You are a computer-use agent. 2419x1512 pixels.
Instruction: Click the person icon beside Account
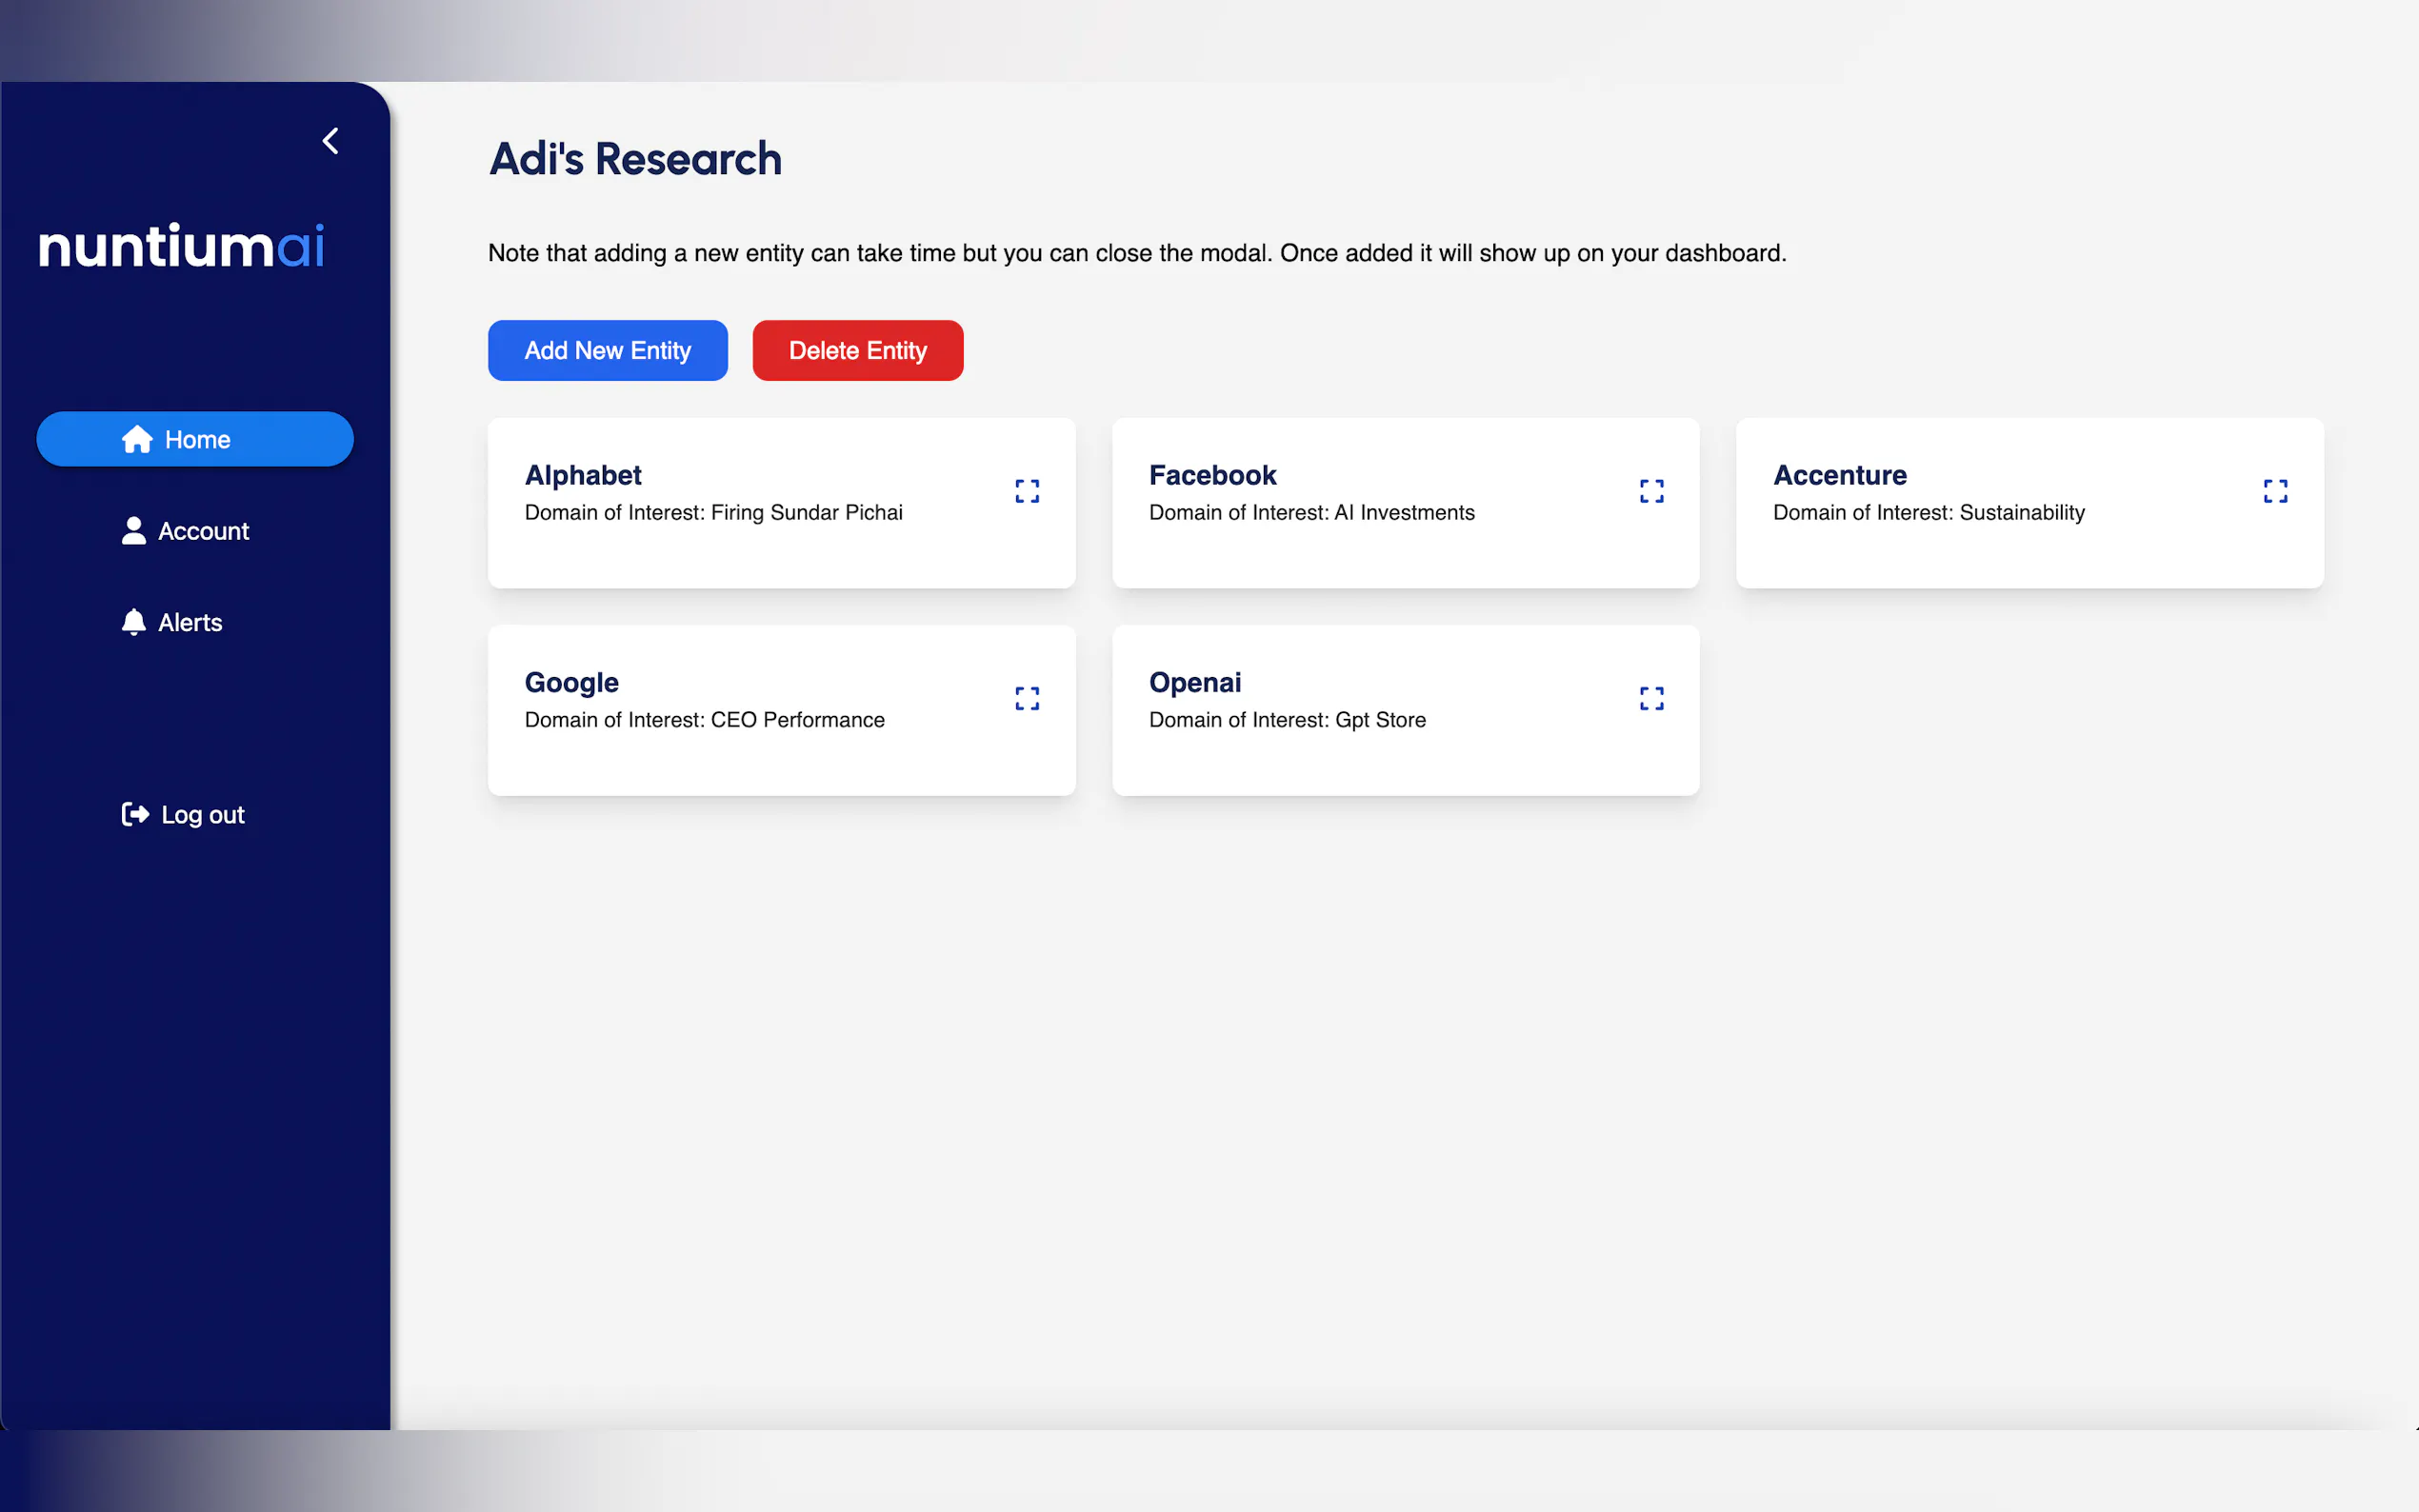coord(133,531)
